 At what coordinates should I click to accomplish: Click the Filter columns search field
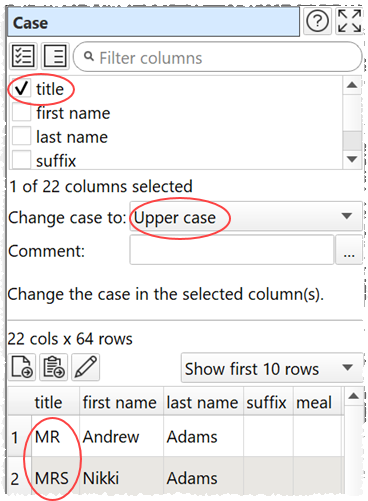click(x=218, y=57)
